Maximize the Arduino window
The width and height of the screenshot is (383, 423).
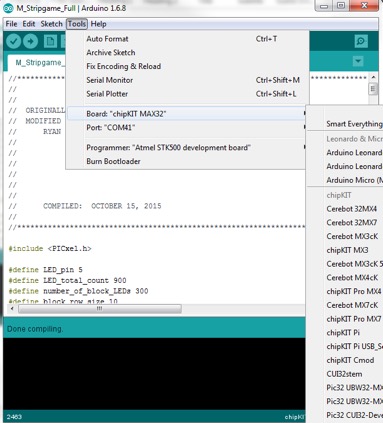[x=341, y=6]
